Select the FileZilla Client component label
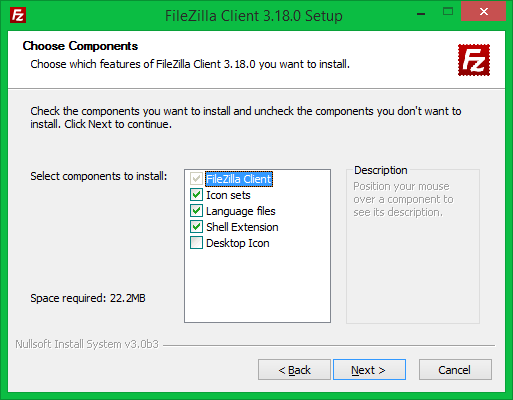Screen dimensions: 513x400 point(239,179)
